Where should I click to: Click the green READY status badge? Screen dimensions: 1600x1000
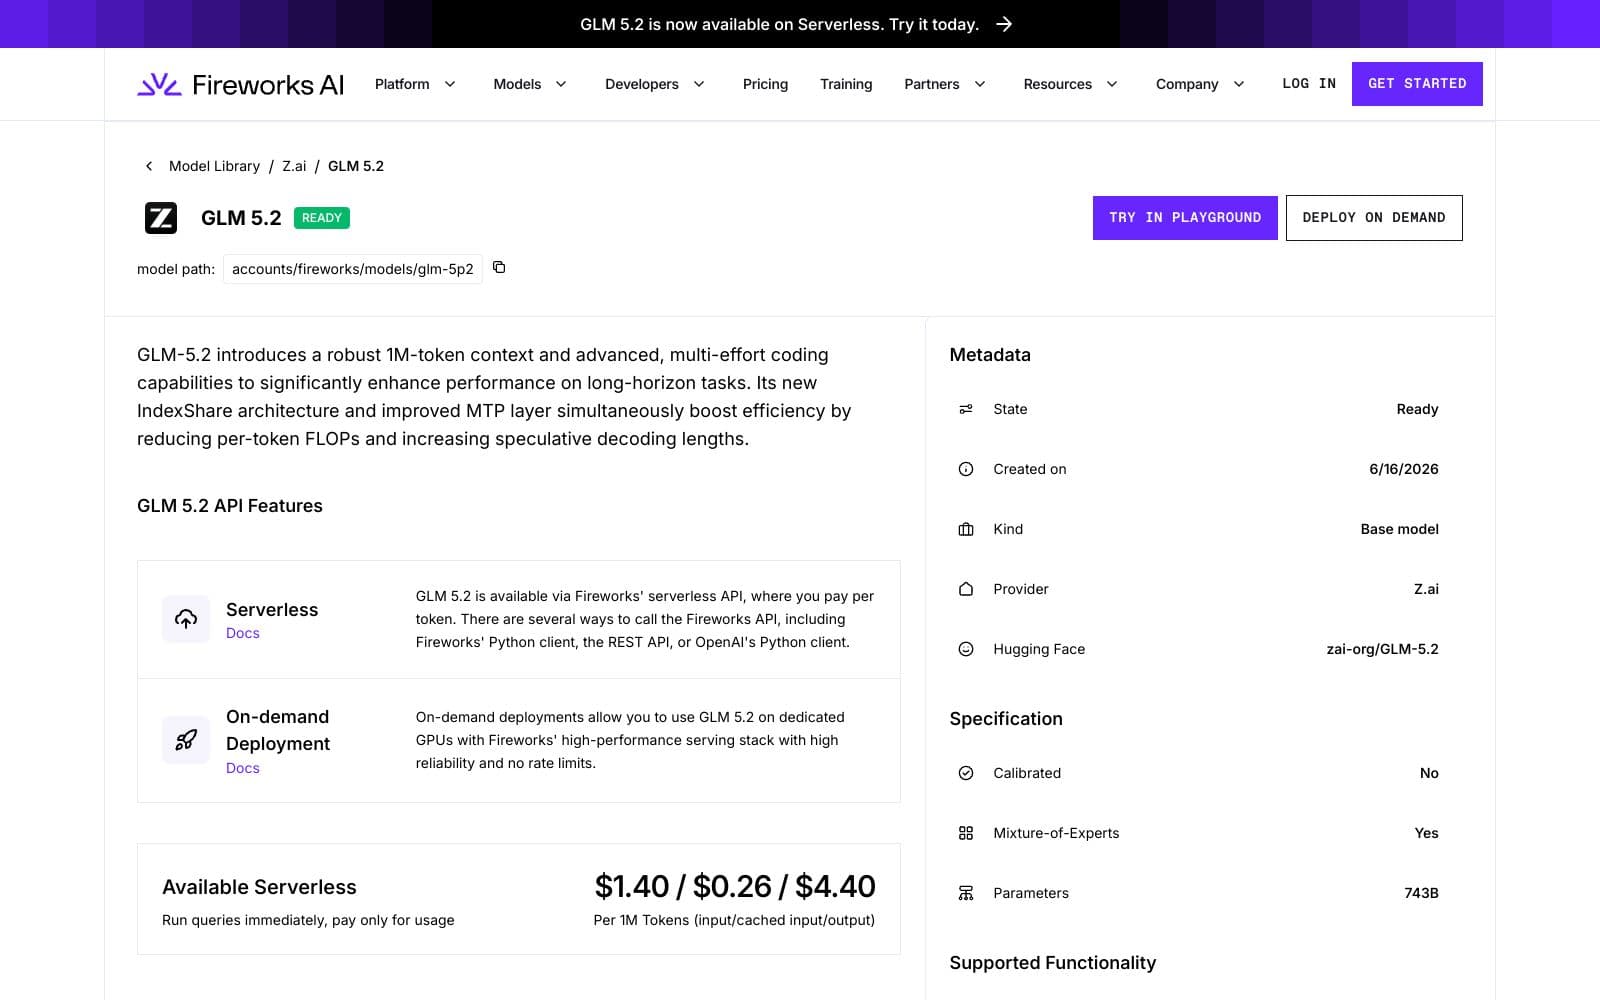point(322,218)
